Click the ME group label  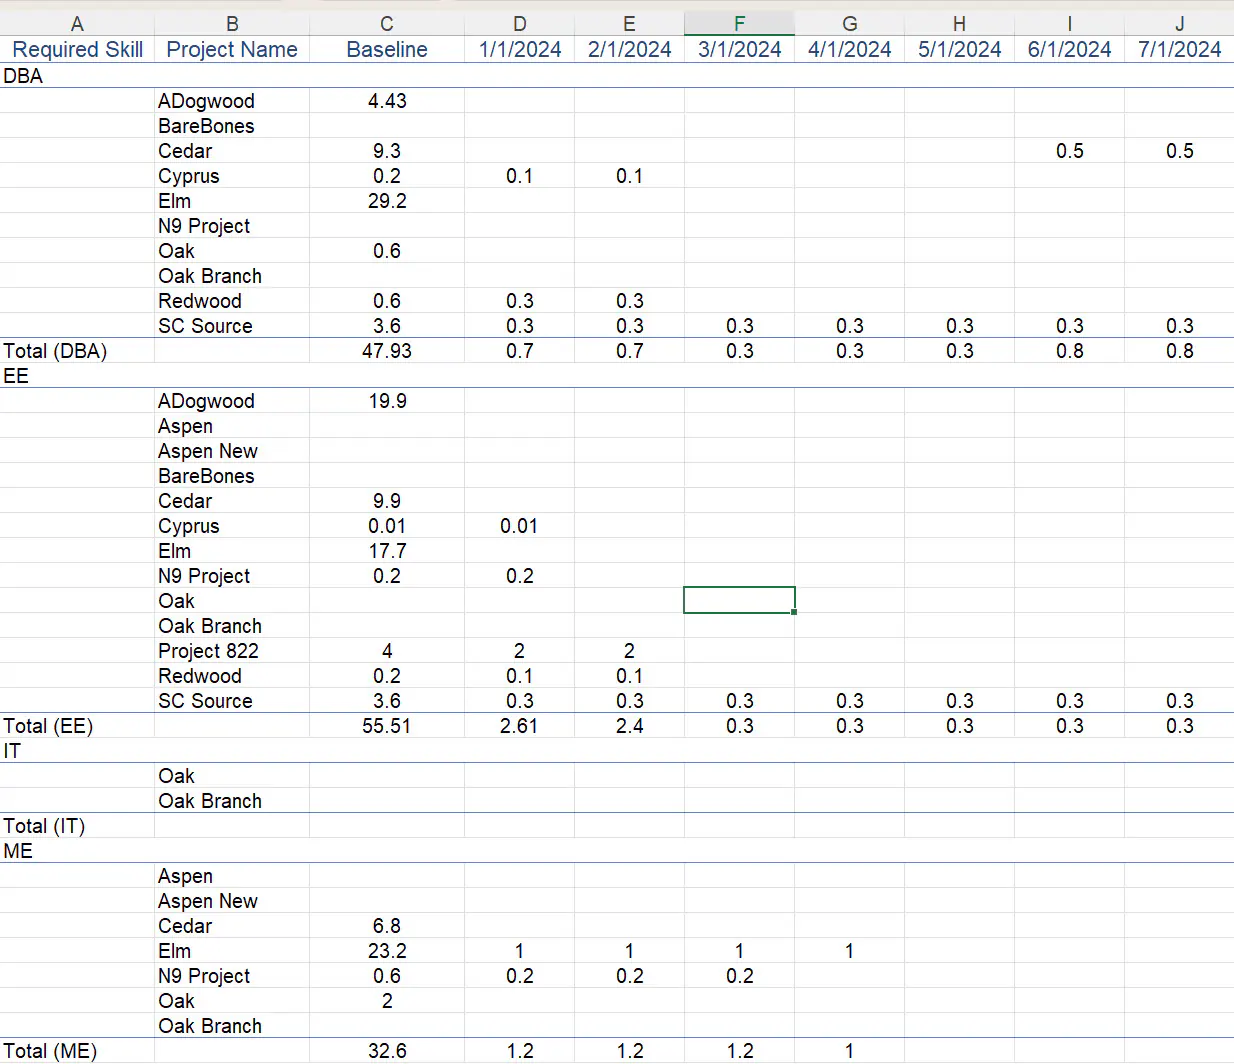point(18,851)
